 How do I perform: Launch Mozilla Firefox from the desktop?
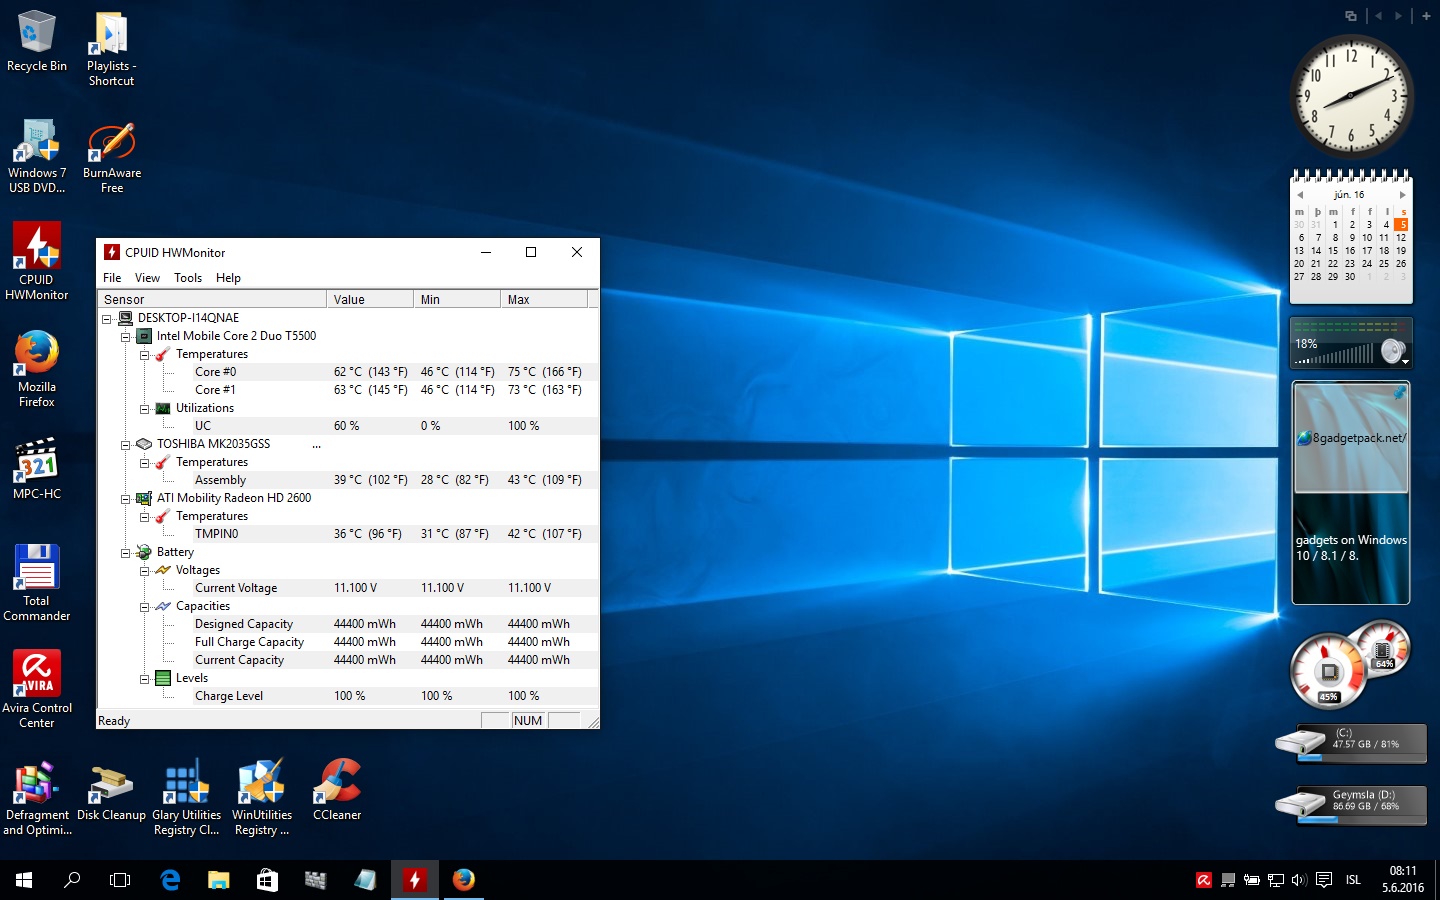click(x=37, y=368)
